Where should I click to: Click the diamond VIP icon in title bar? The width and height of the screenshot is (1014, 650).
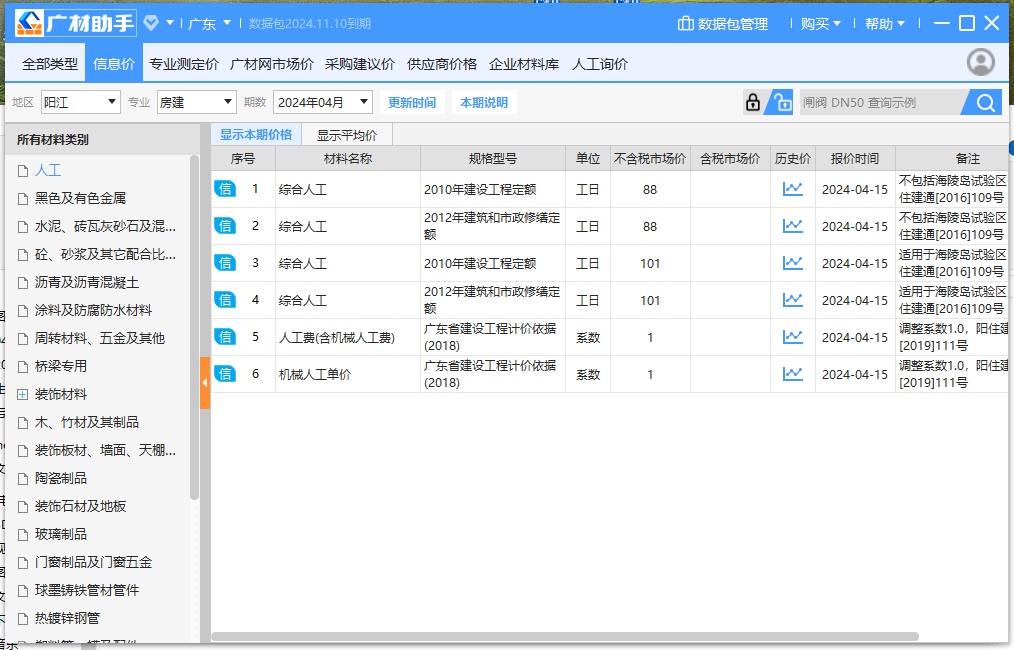(151, 23)
